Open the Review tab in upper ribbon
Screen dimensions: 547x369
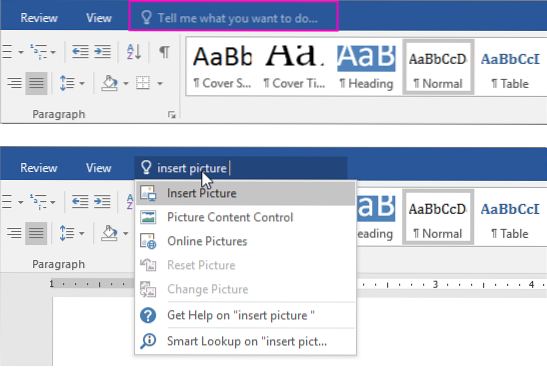click(39, 18)
